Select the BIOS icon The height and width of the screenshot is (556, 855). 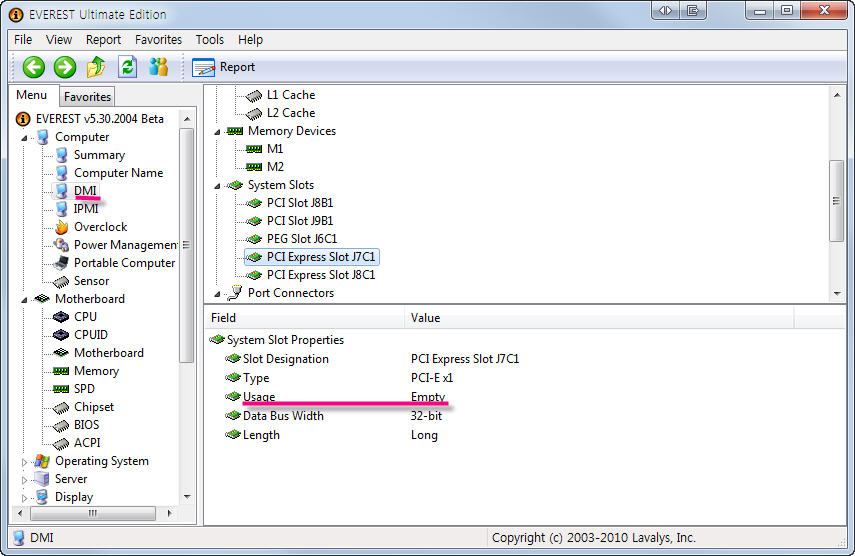click(x=61, y=425)
